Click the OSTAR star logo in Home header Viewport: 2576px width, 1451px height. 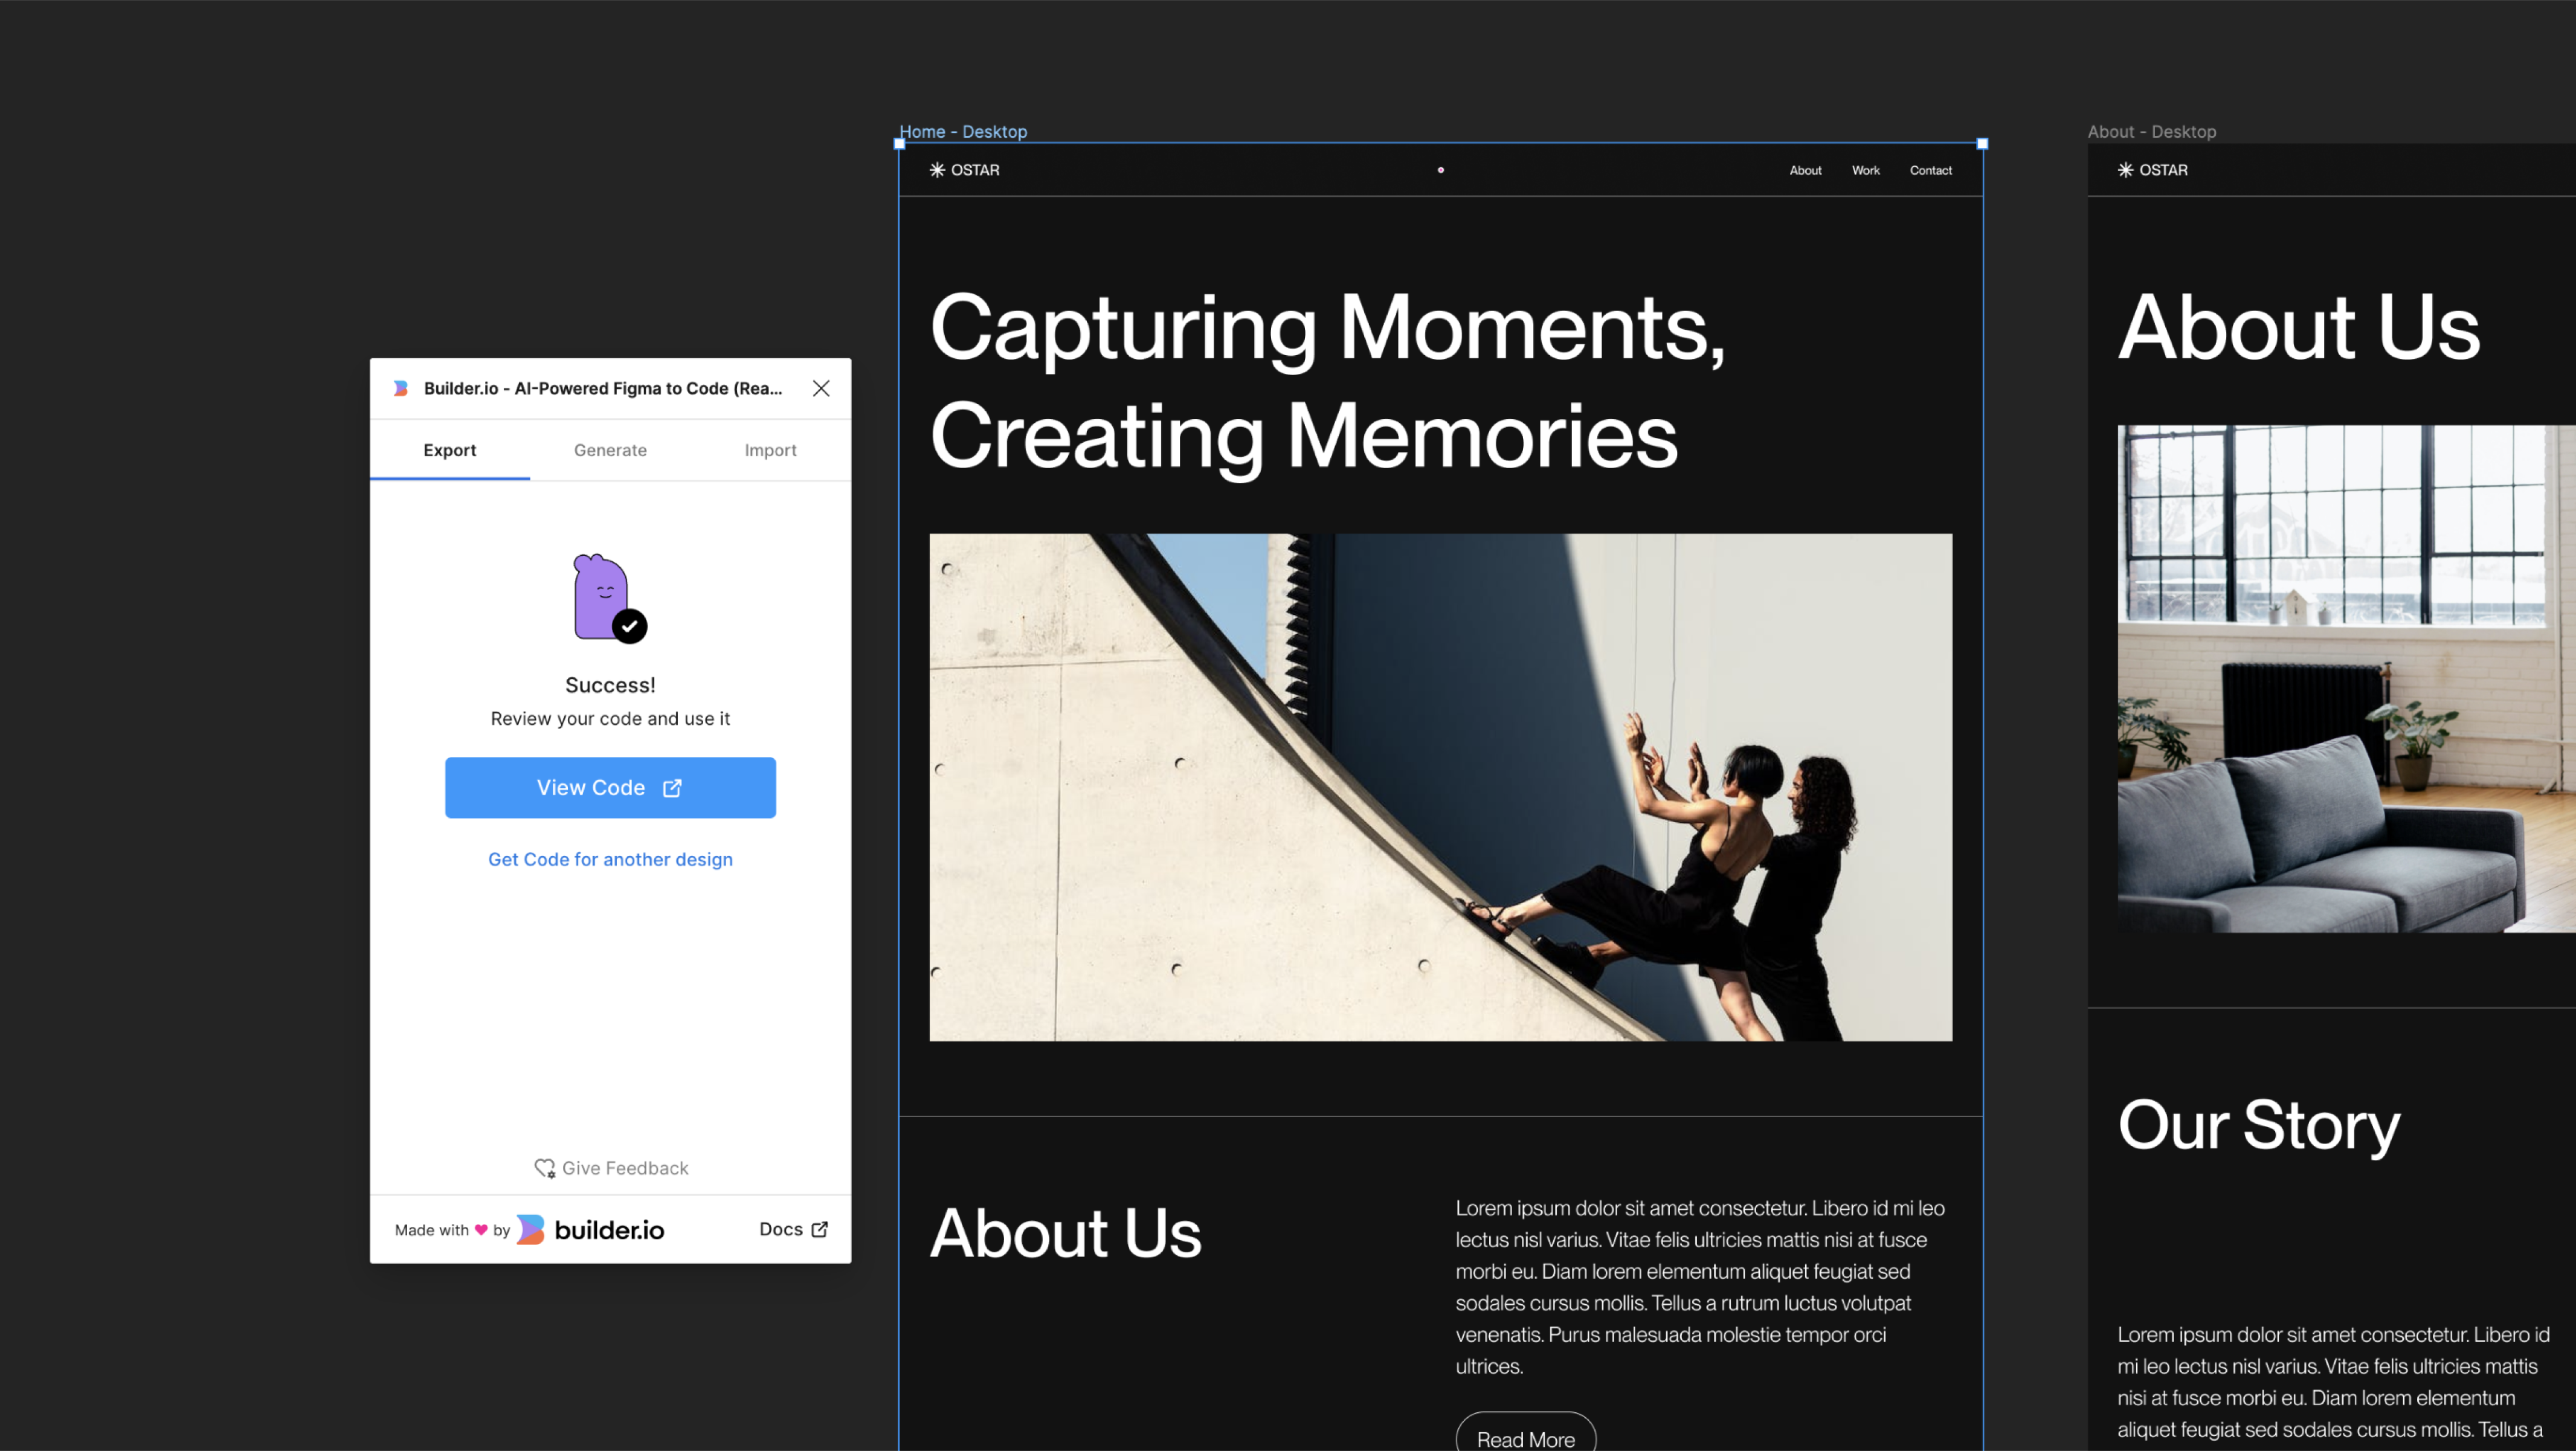click(x=937, y=170)
